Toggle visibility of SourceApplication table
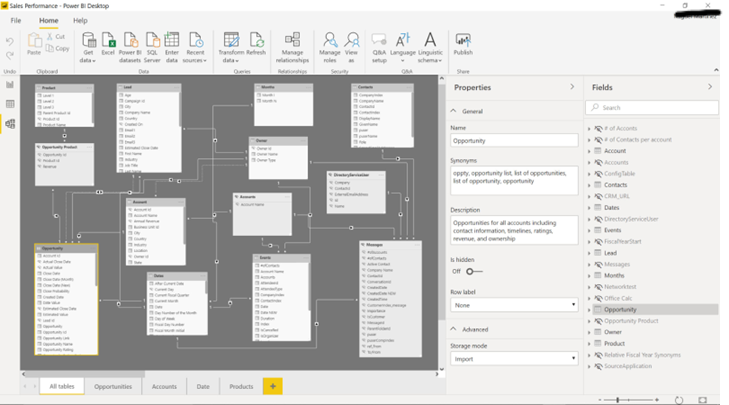 pos(598,366)
